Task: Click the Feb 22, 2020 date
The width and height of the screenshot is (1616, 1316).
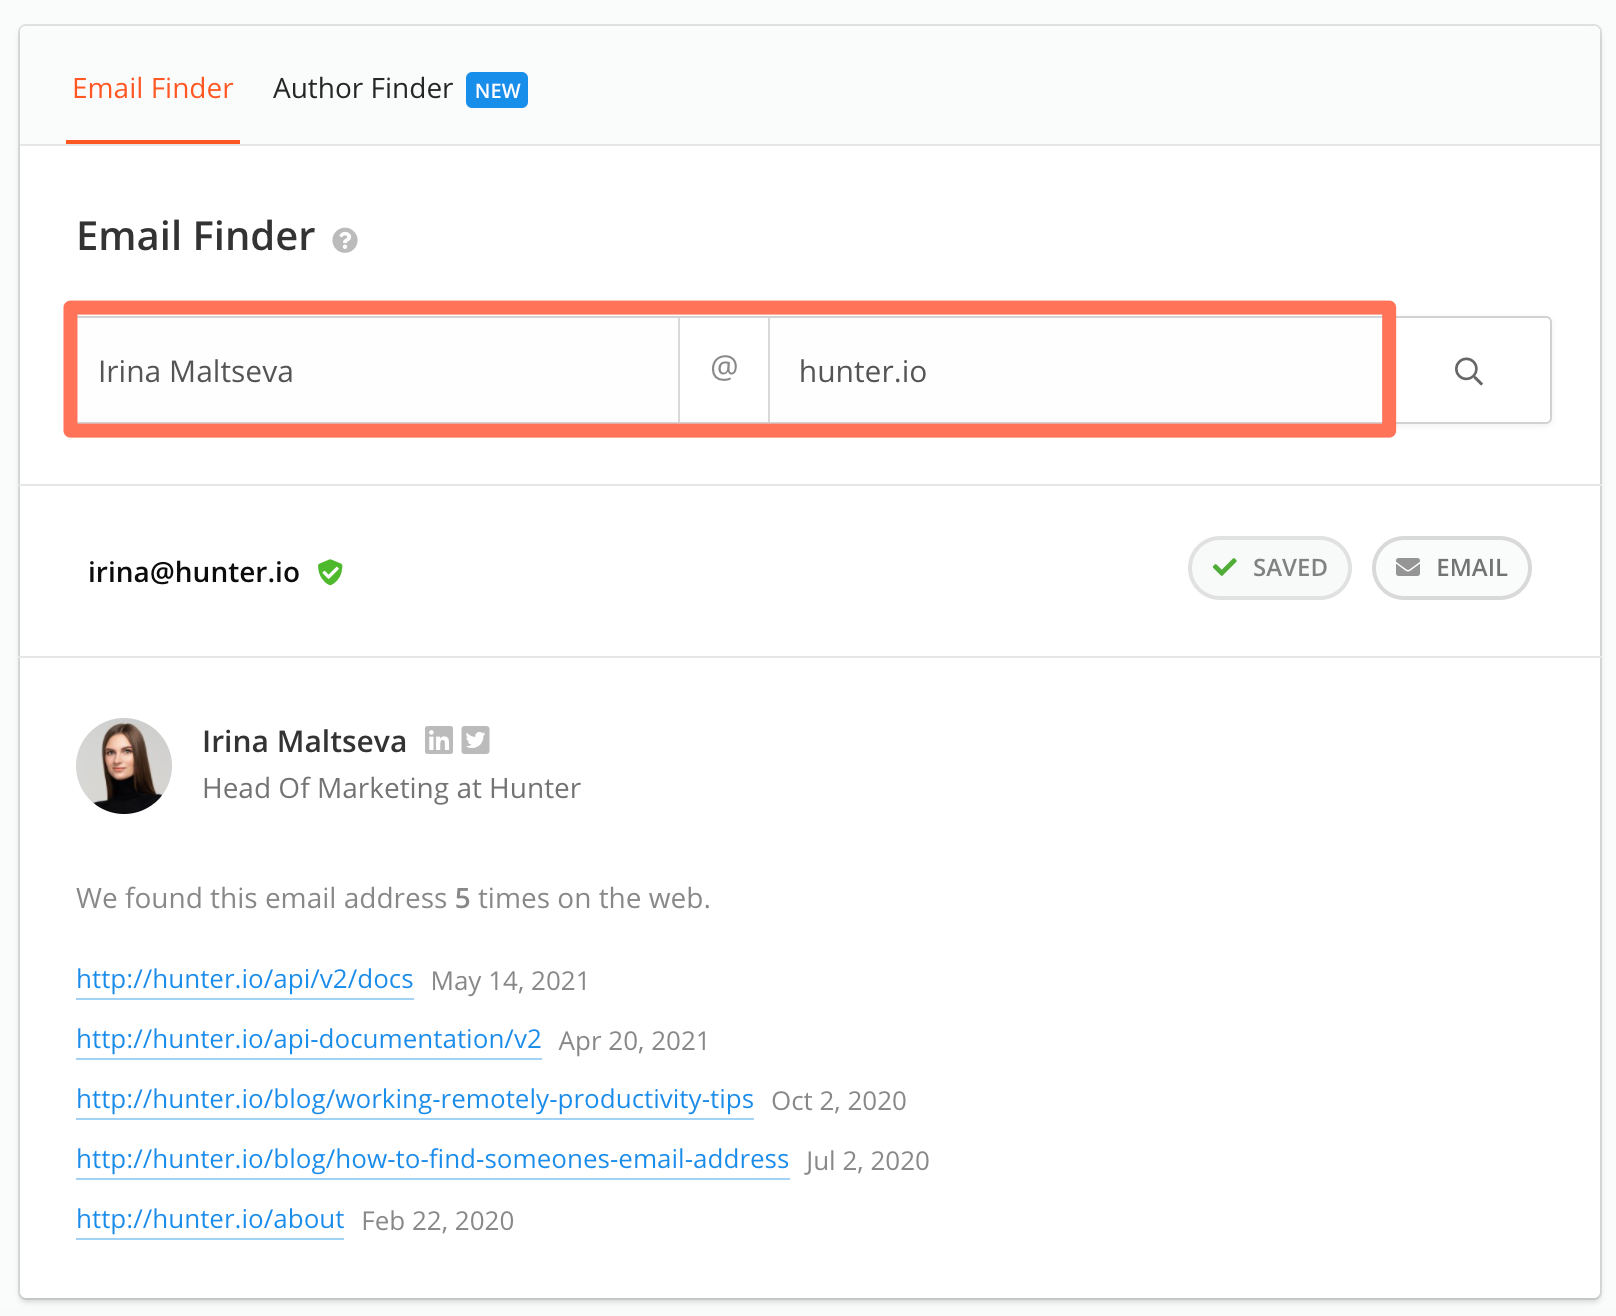Action: (x=438, y=1221)
